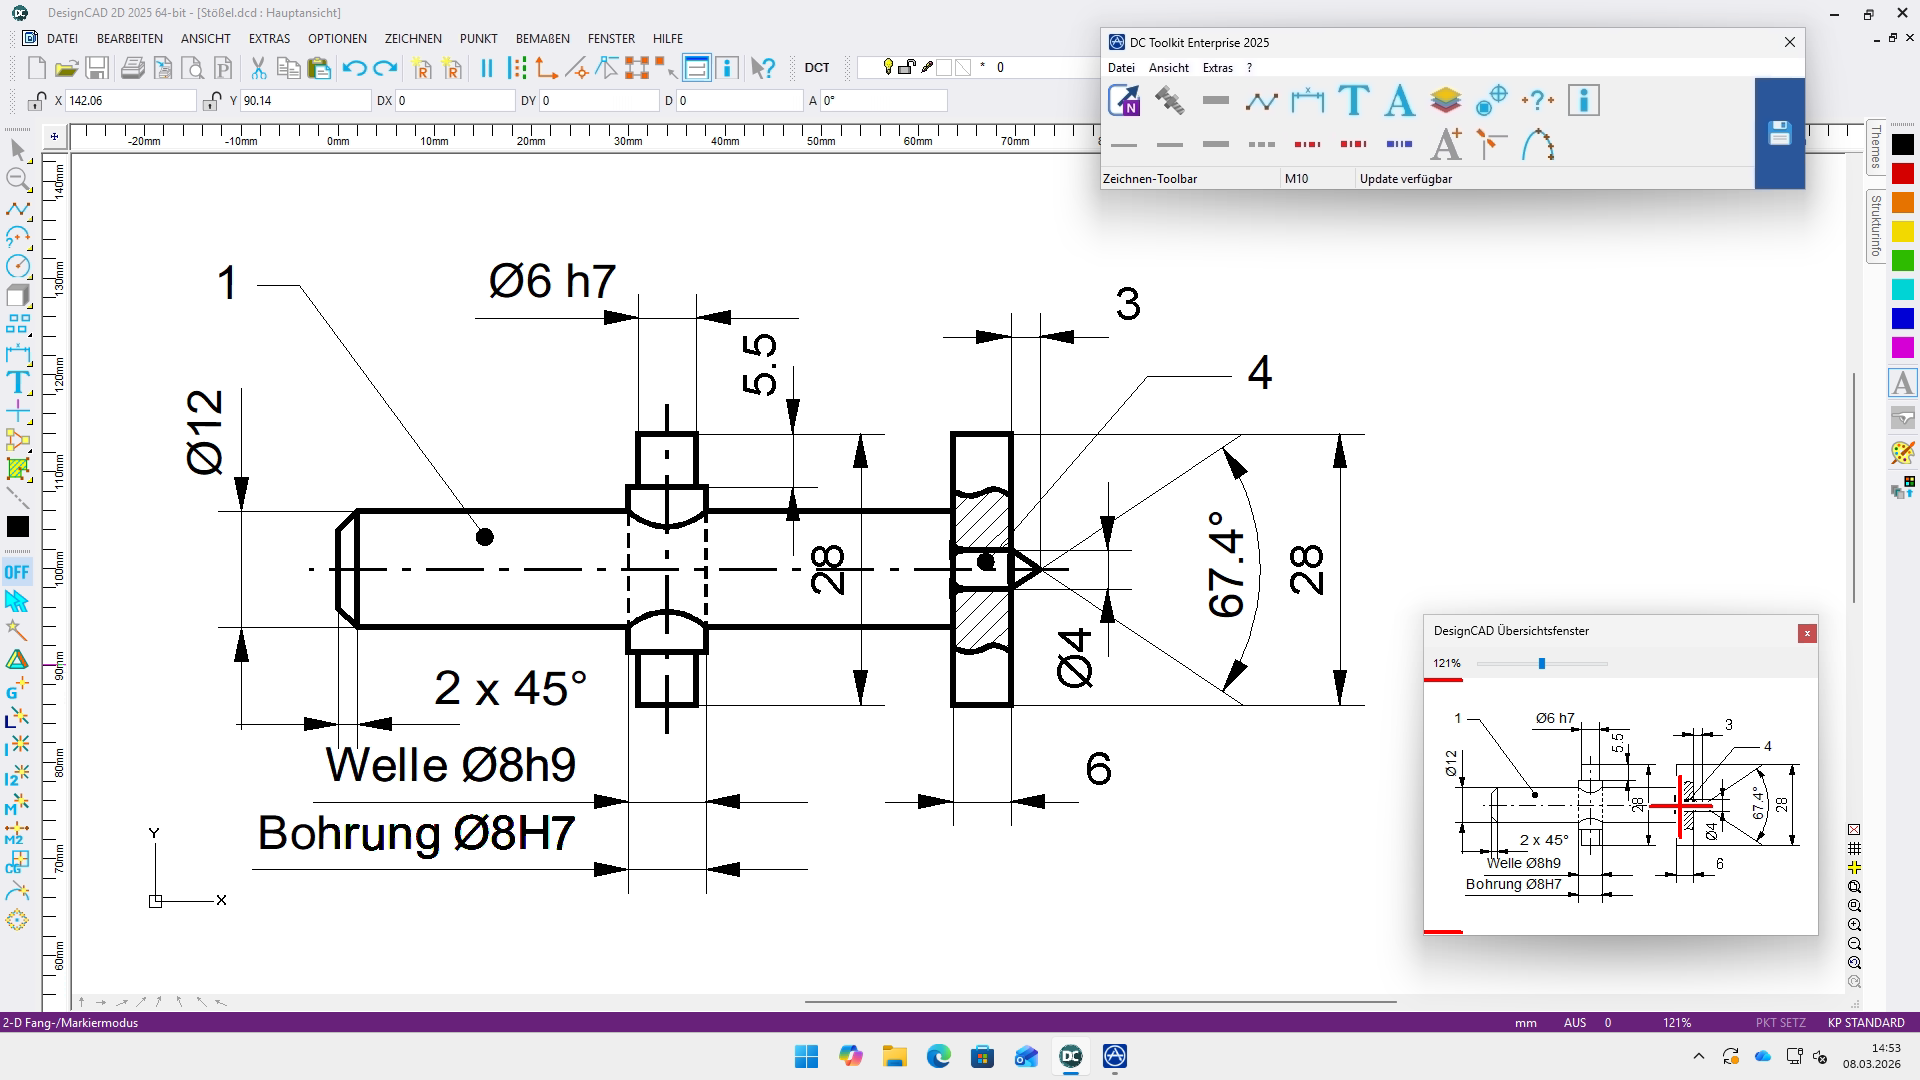Expand the Themes side panel tab

click(1876, 147)
